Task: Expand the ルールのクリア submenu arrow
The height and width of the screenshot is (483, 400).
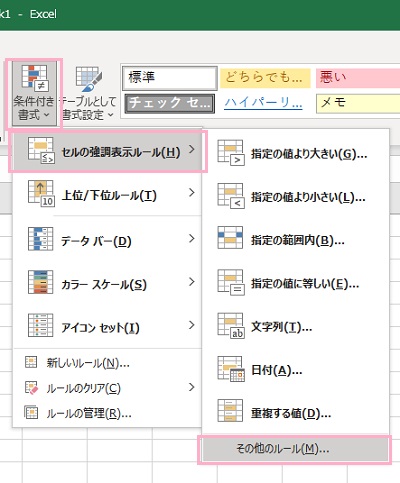Action: [191, 387]
